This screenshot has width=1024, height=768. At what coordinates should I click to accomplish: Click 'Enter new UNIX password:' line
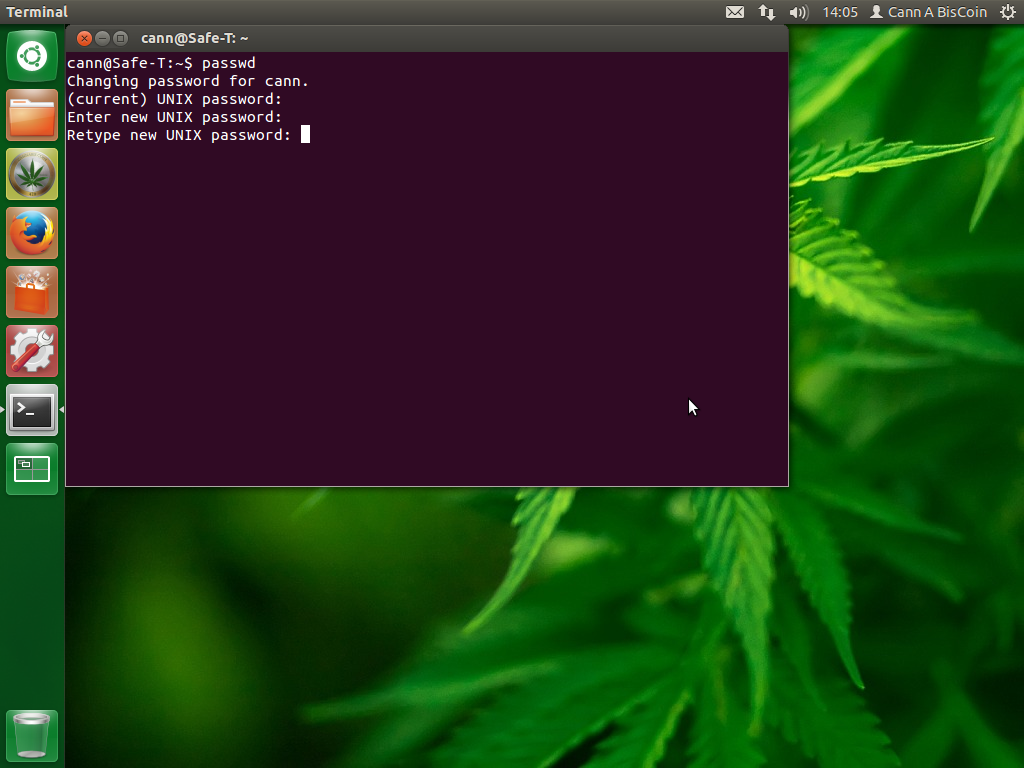(174, 117)
